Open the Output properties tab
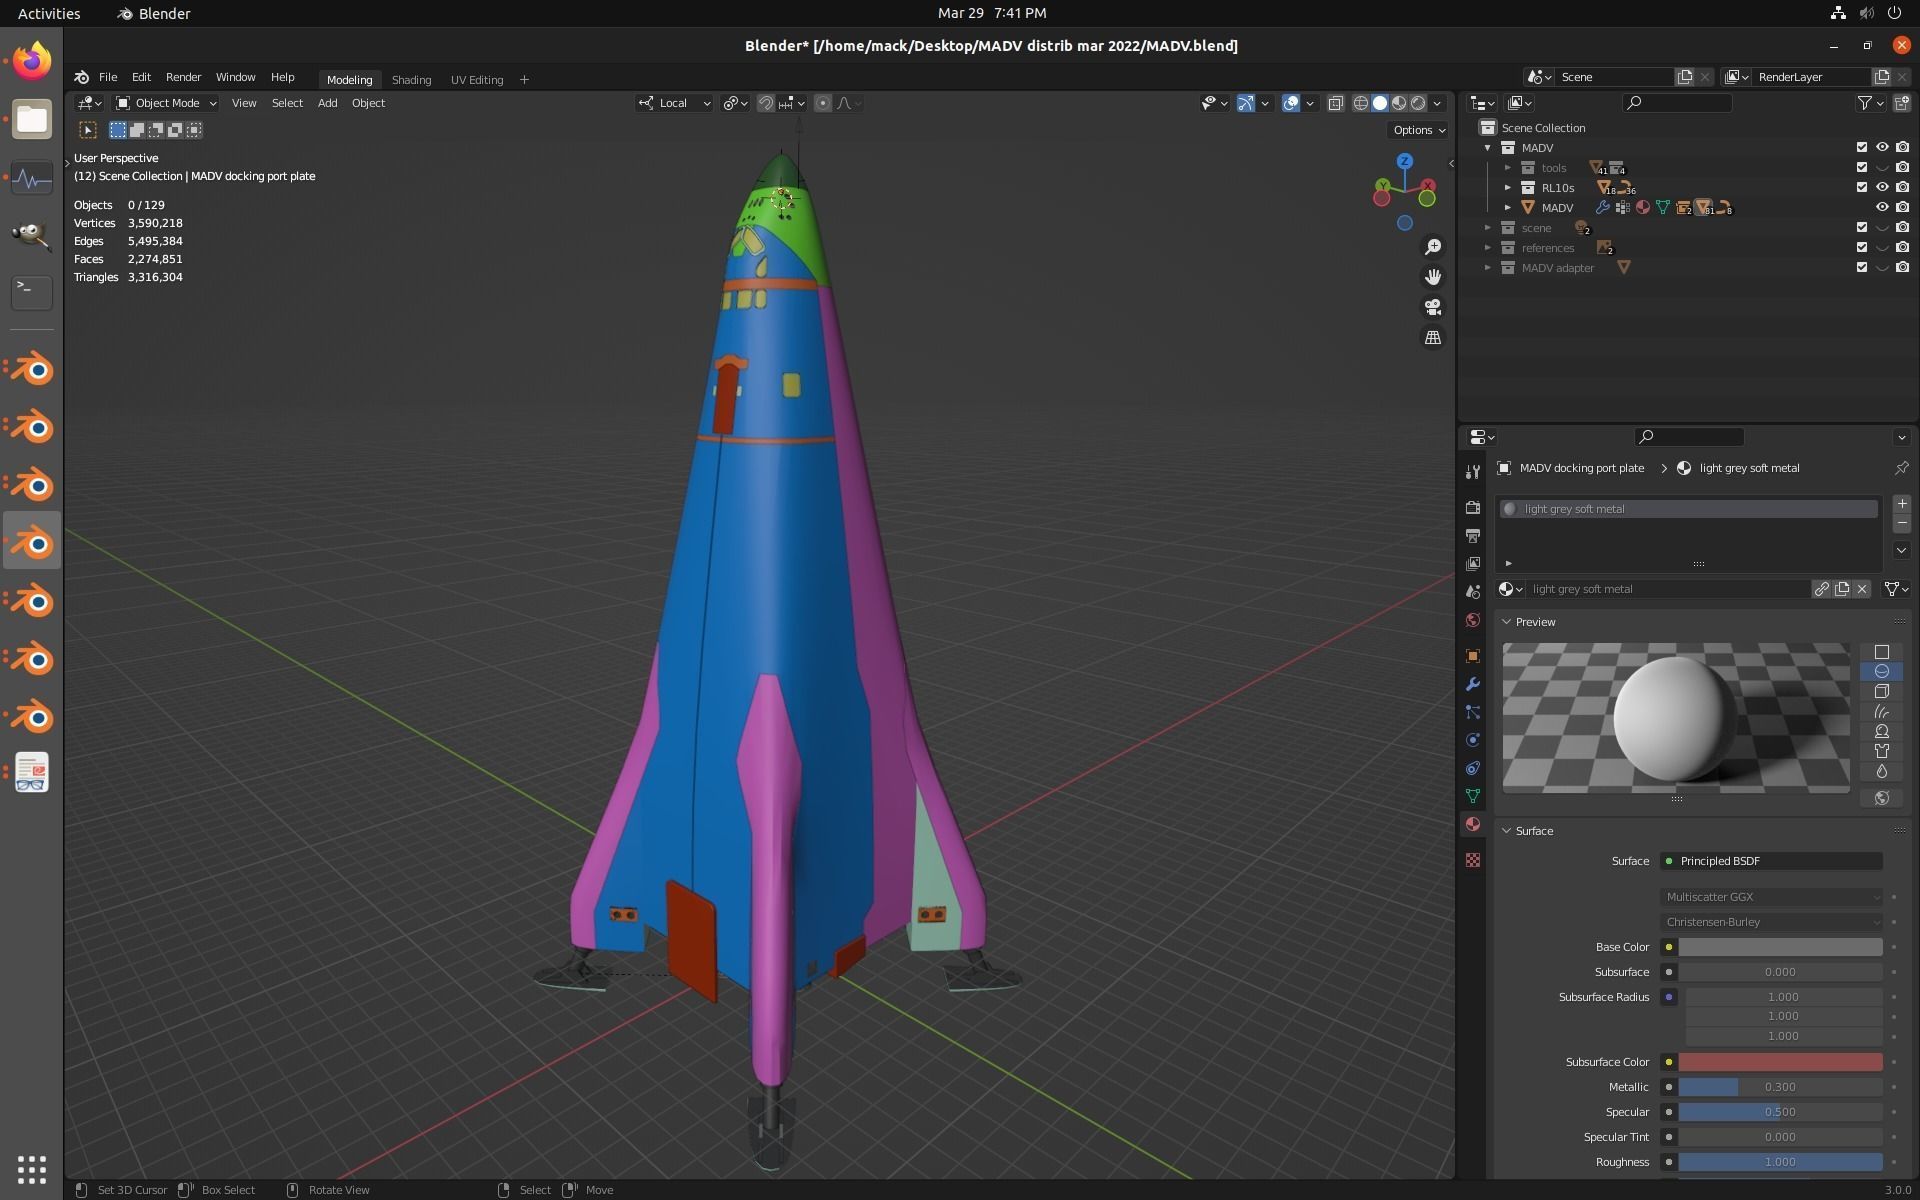1920x1200 pixels. 1472,536
